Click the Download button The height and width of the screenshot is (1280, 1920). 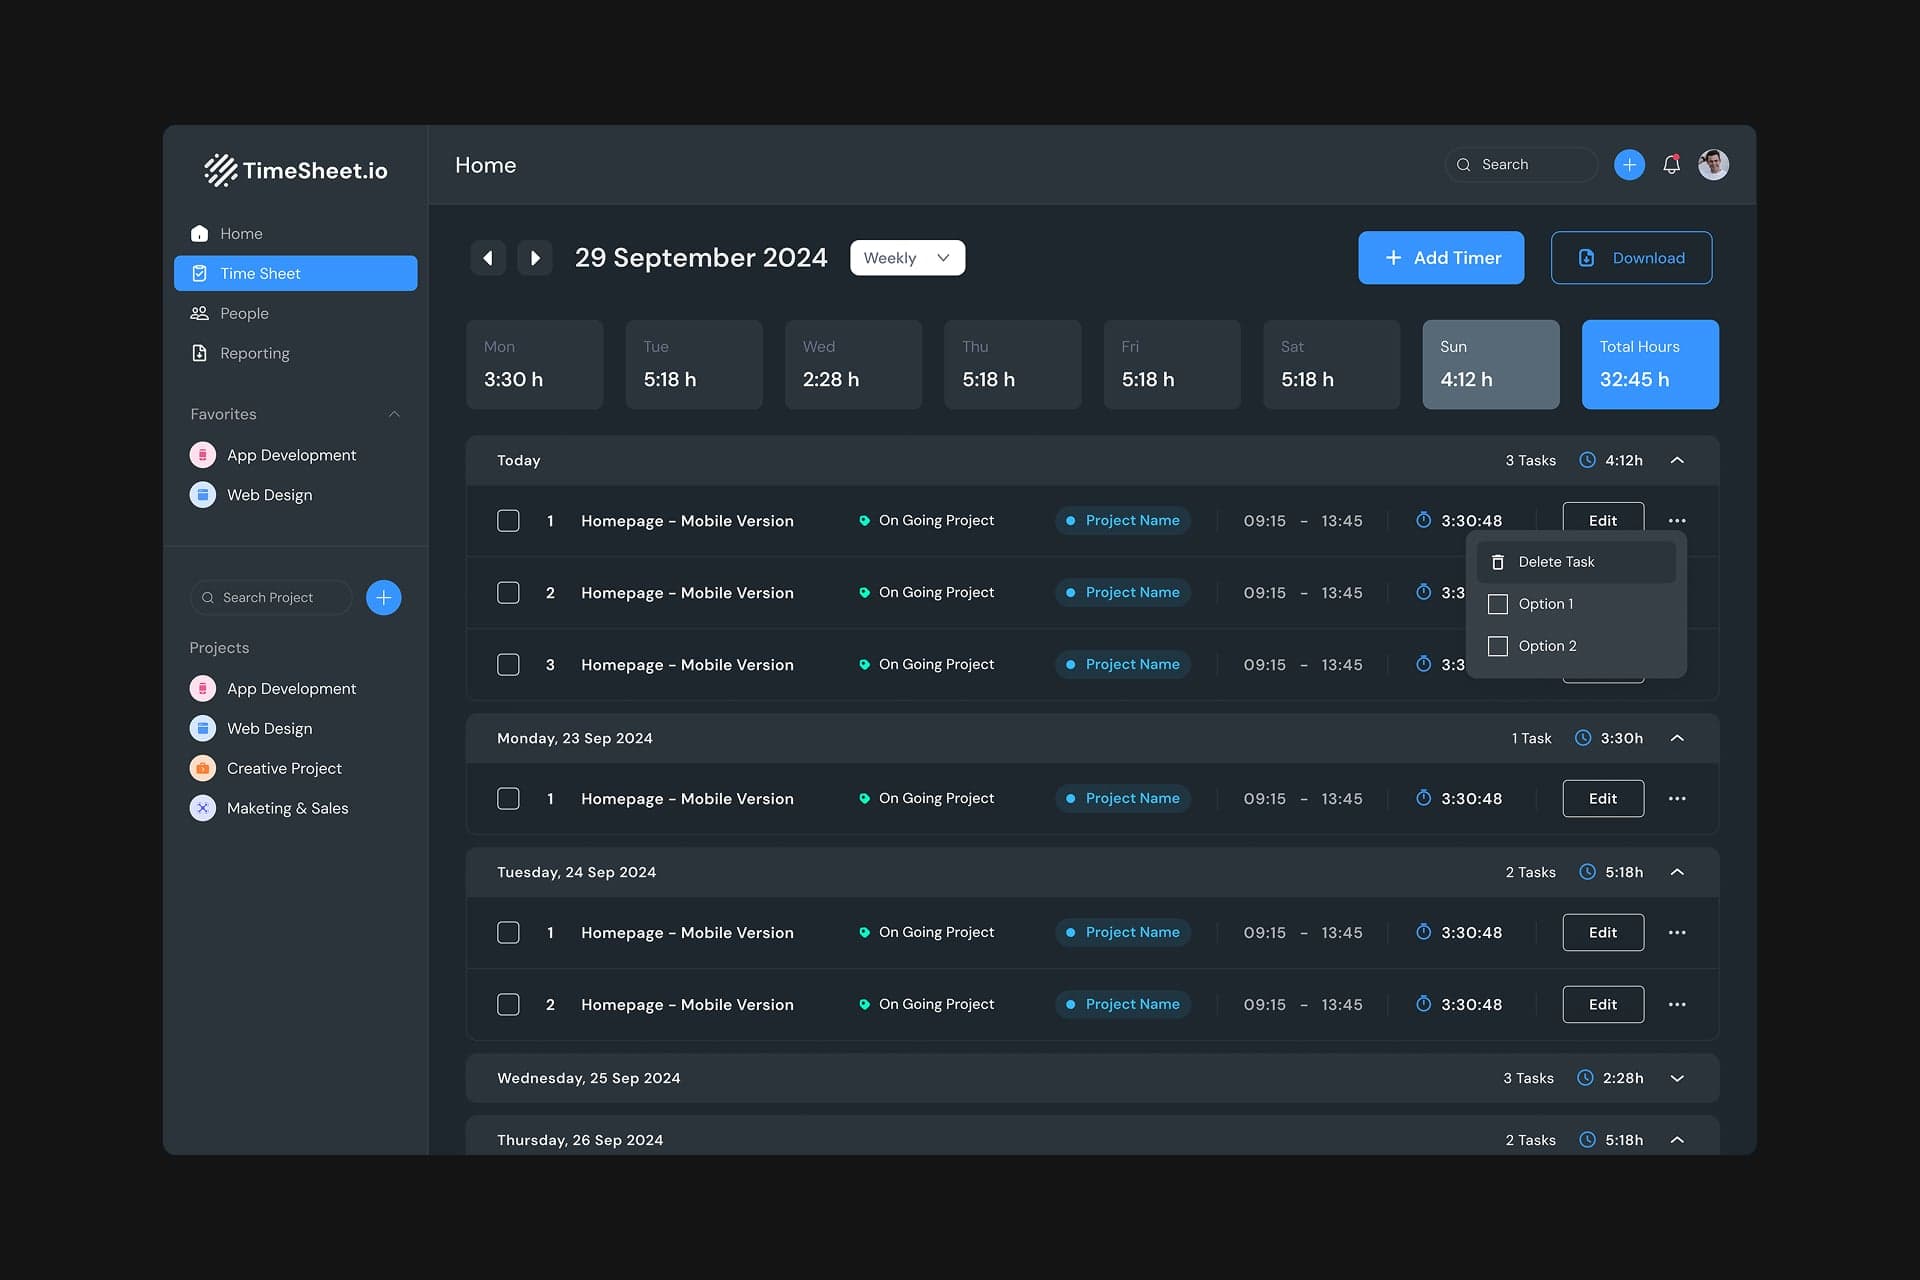pos(1631,257)
